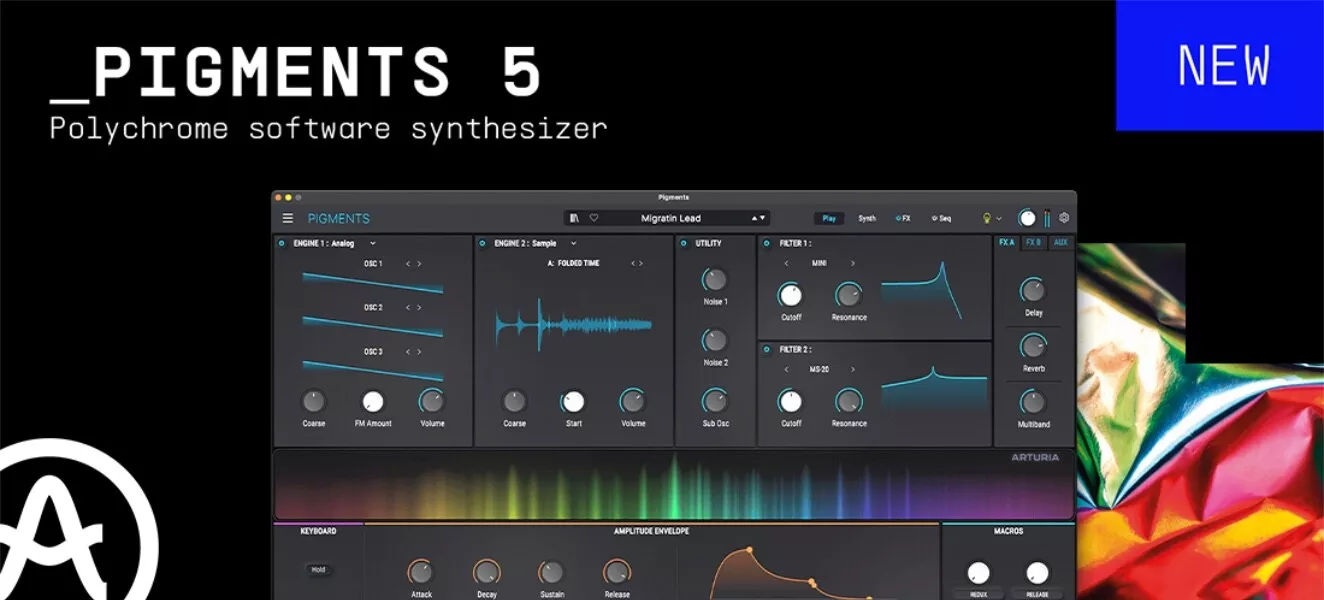Switch Filter 1 to next type after MINI

pos(853,264)
